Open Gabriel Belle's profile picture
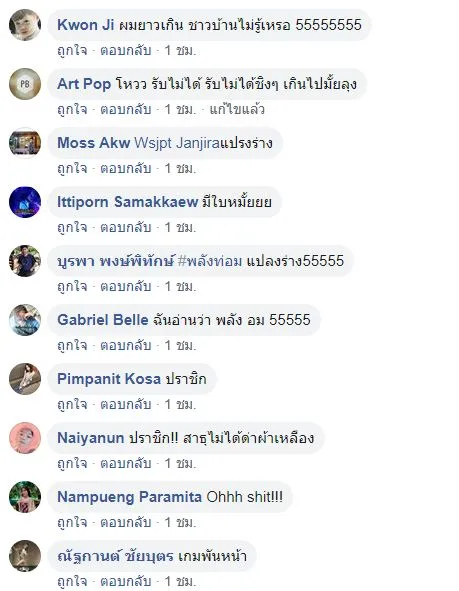Screen dimensions: 459x591 [x=25, y=320]
